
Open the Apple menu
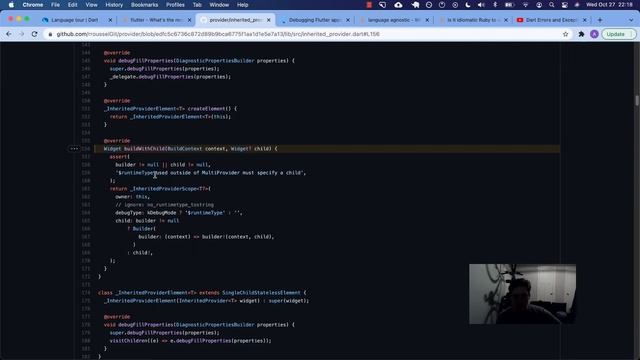11,5
